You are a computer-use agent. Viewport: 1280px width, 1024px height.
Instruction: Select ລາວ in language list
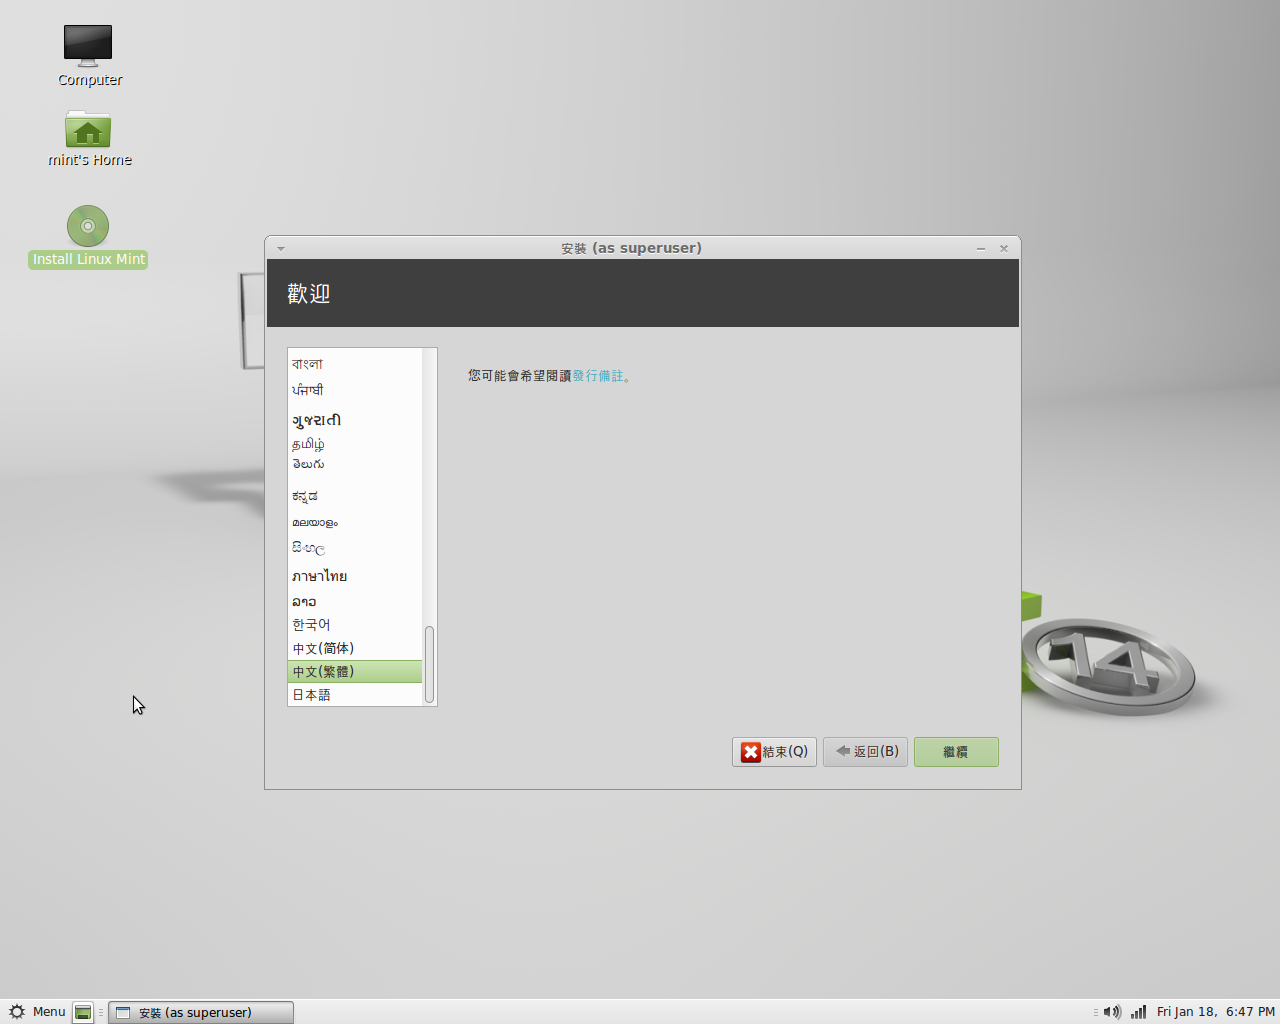click(355, 602)
